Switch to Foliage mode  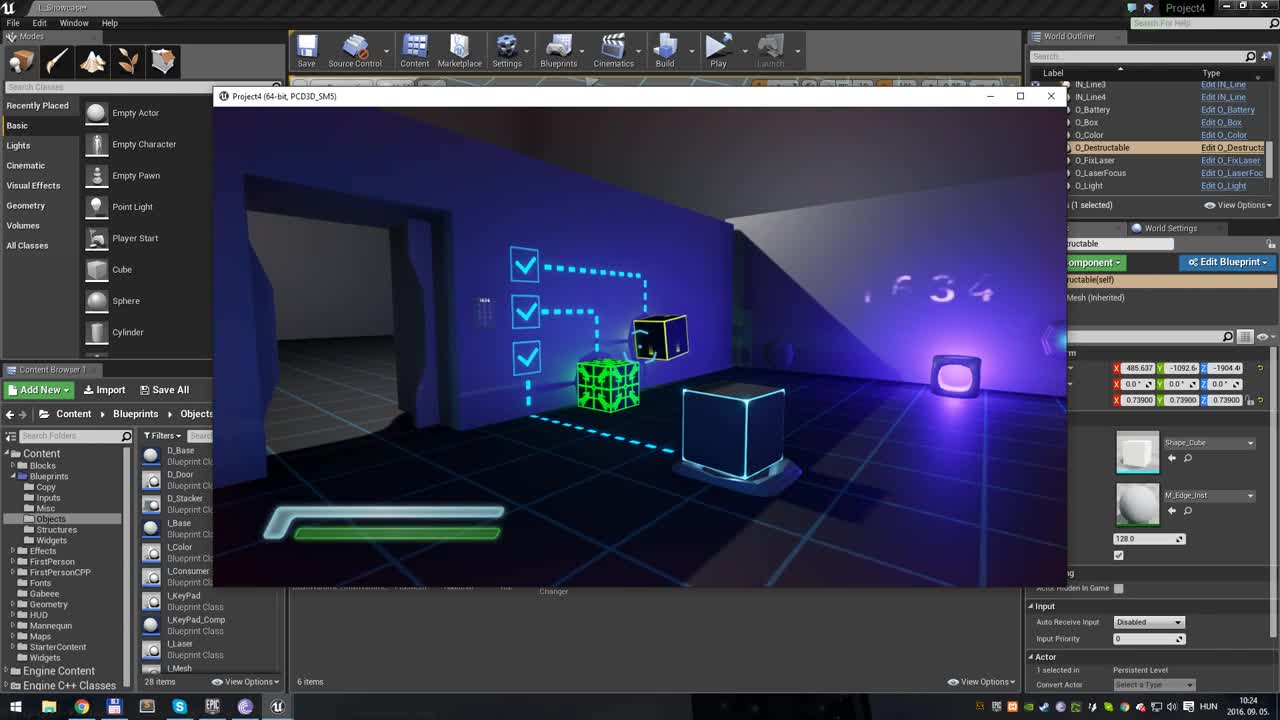128,61
